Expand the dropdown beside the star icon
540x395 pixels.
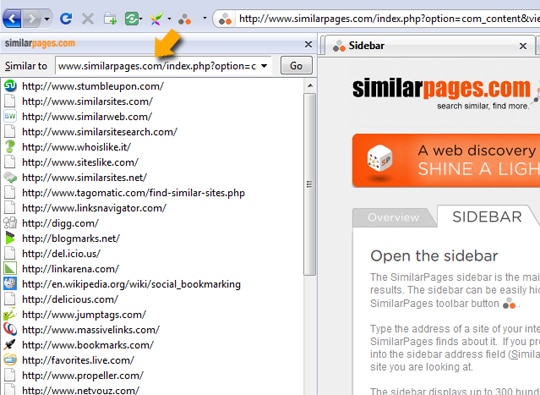[x=169, y=18]
